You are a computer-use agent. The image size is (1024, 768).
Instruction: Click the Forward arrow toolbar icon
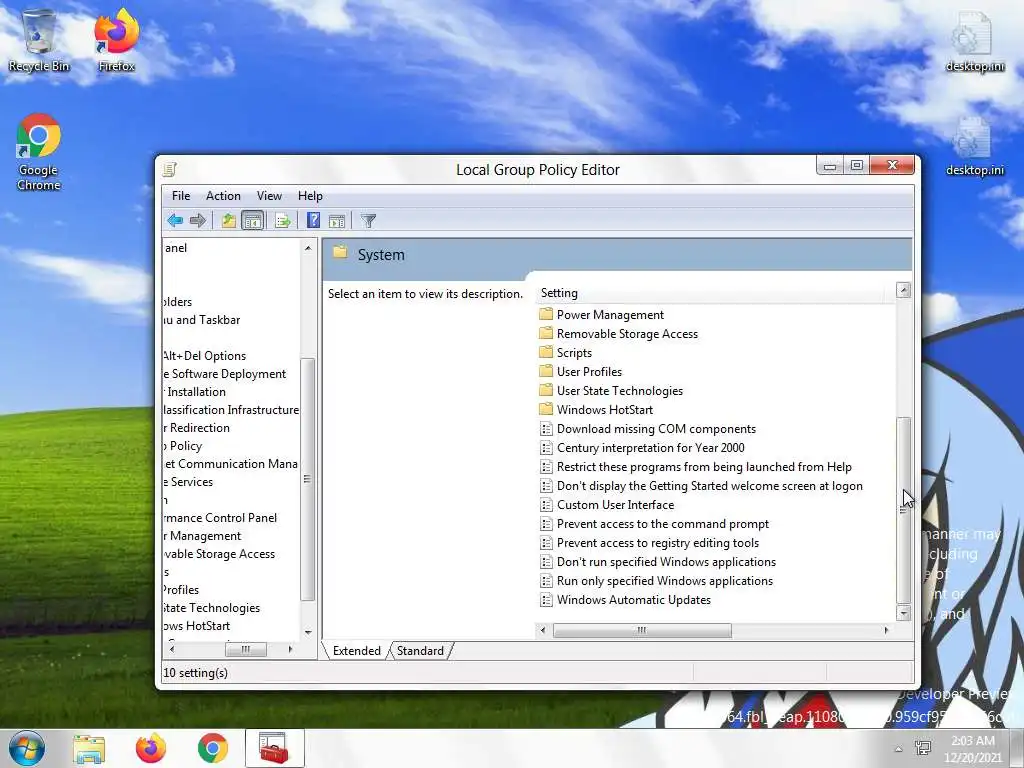(x=197, y=221)
